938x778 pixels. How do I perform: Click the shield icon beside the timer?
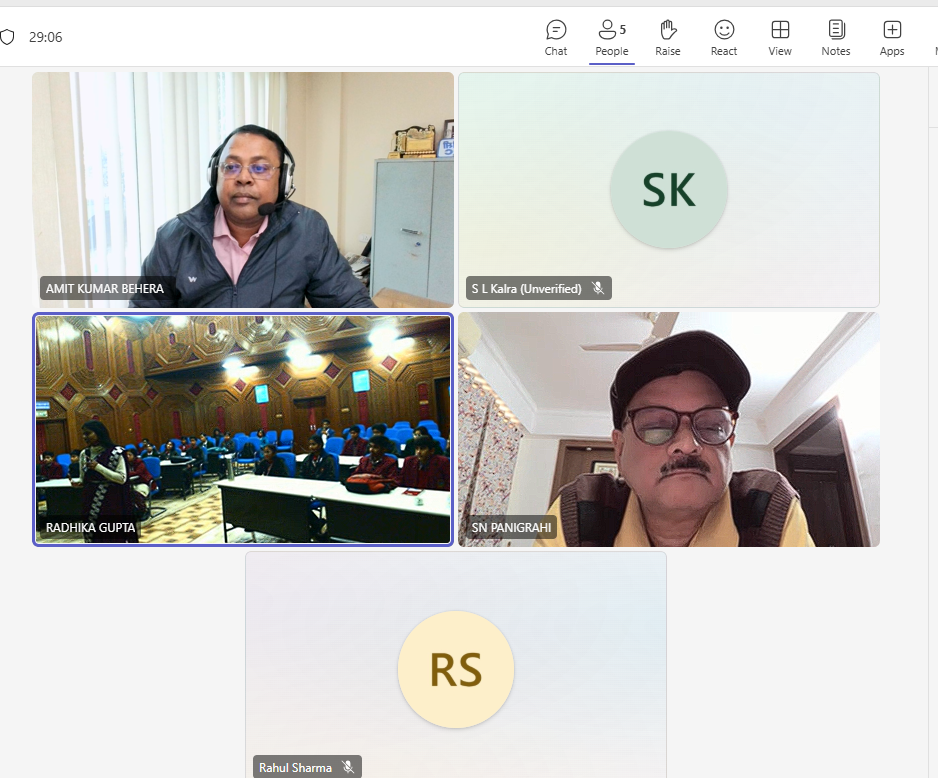click(x=8, y=37)
